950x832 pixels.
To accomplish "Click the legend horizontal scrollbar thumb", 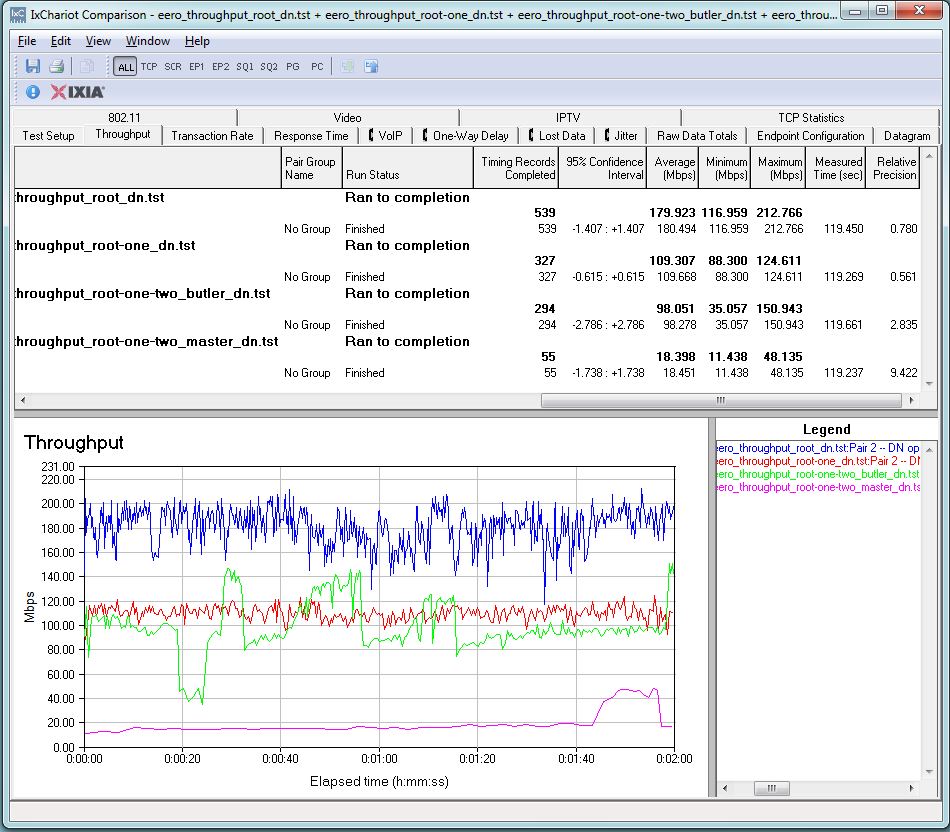I will tap(771, 788).
